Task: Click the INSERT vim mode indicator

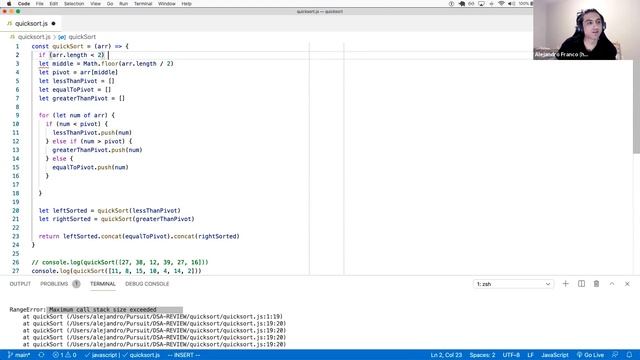Action: (184, 355)
